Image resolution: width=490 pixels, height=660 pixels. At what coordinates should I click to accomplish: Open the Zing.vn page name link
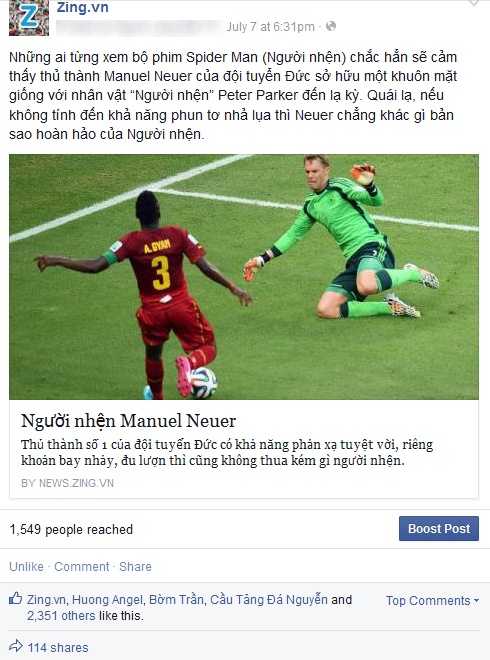tap(83, 7)
